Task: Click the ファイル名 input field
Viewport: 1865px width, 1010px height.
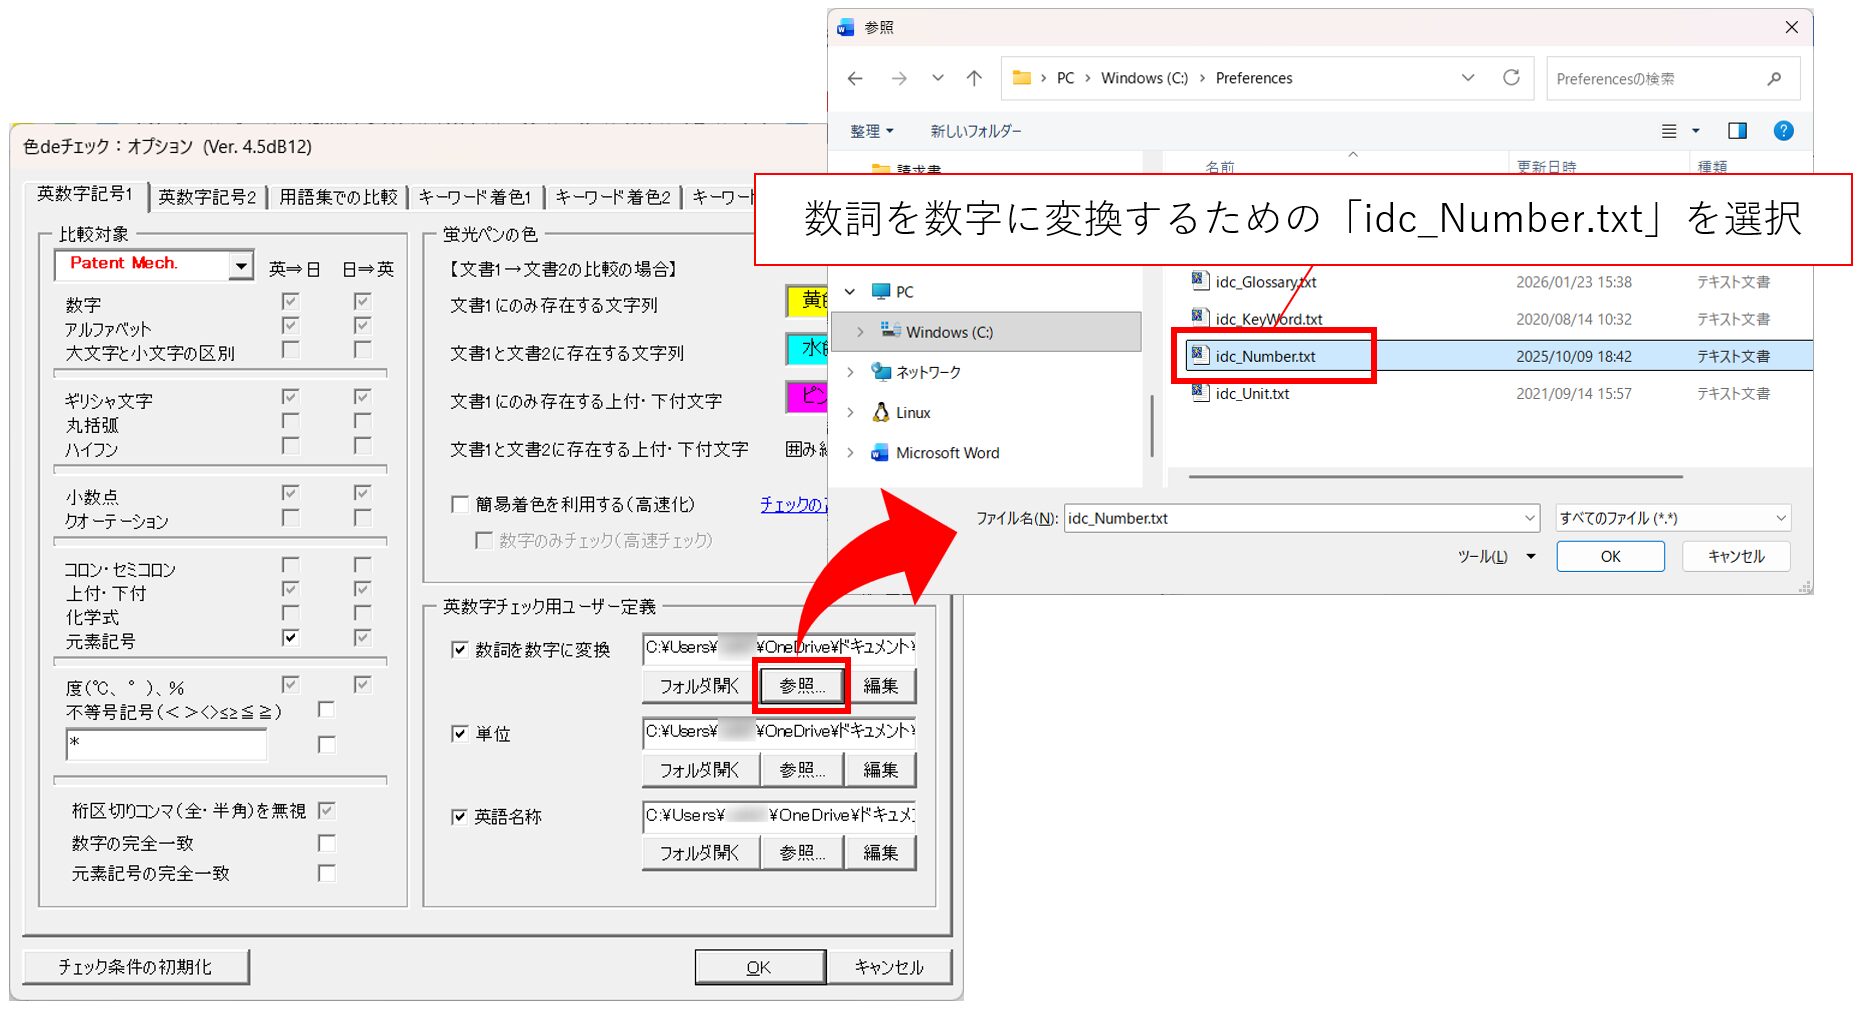Action: pyautogui.click(x=1290, y=518)
